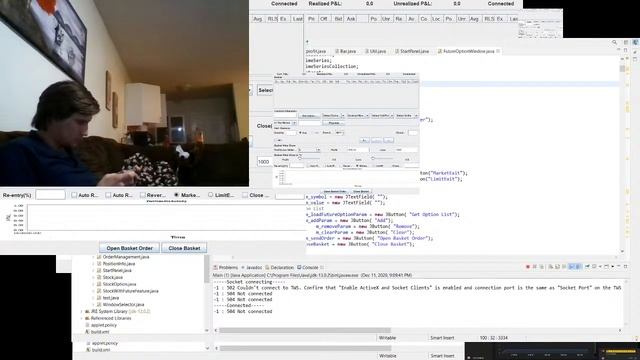Click the Open Perspective icon
Image resolution: width=640 pixels, height=360 pixels.
626,42
